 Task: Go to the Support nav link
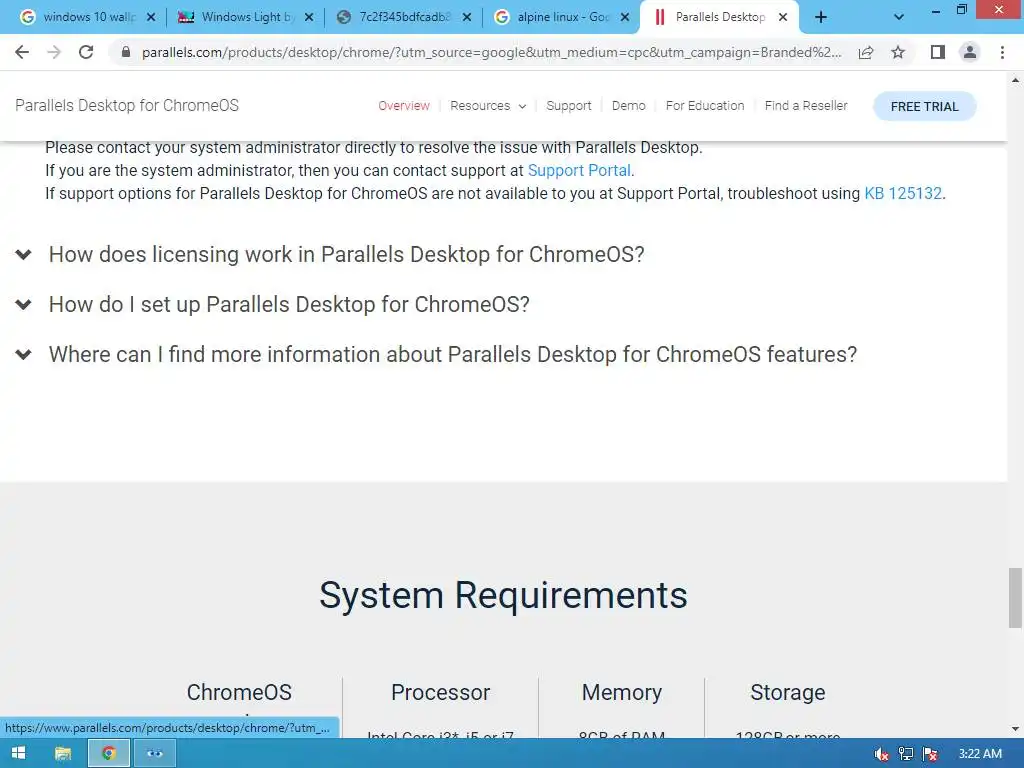tap(568, 106)
